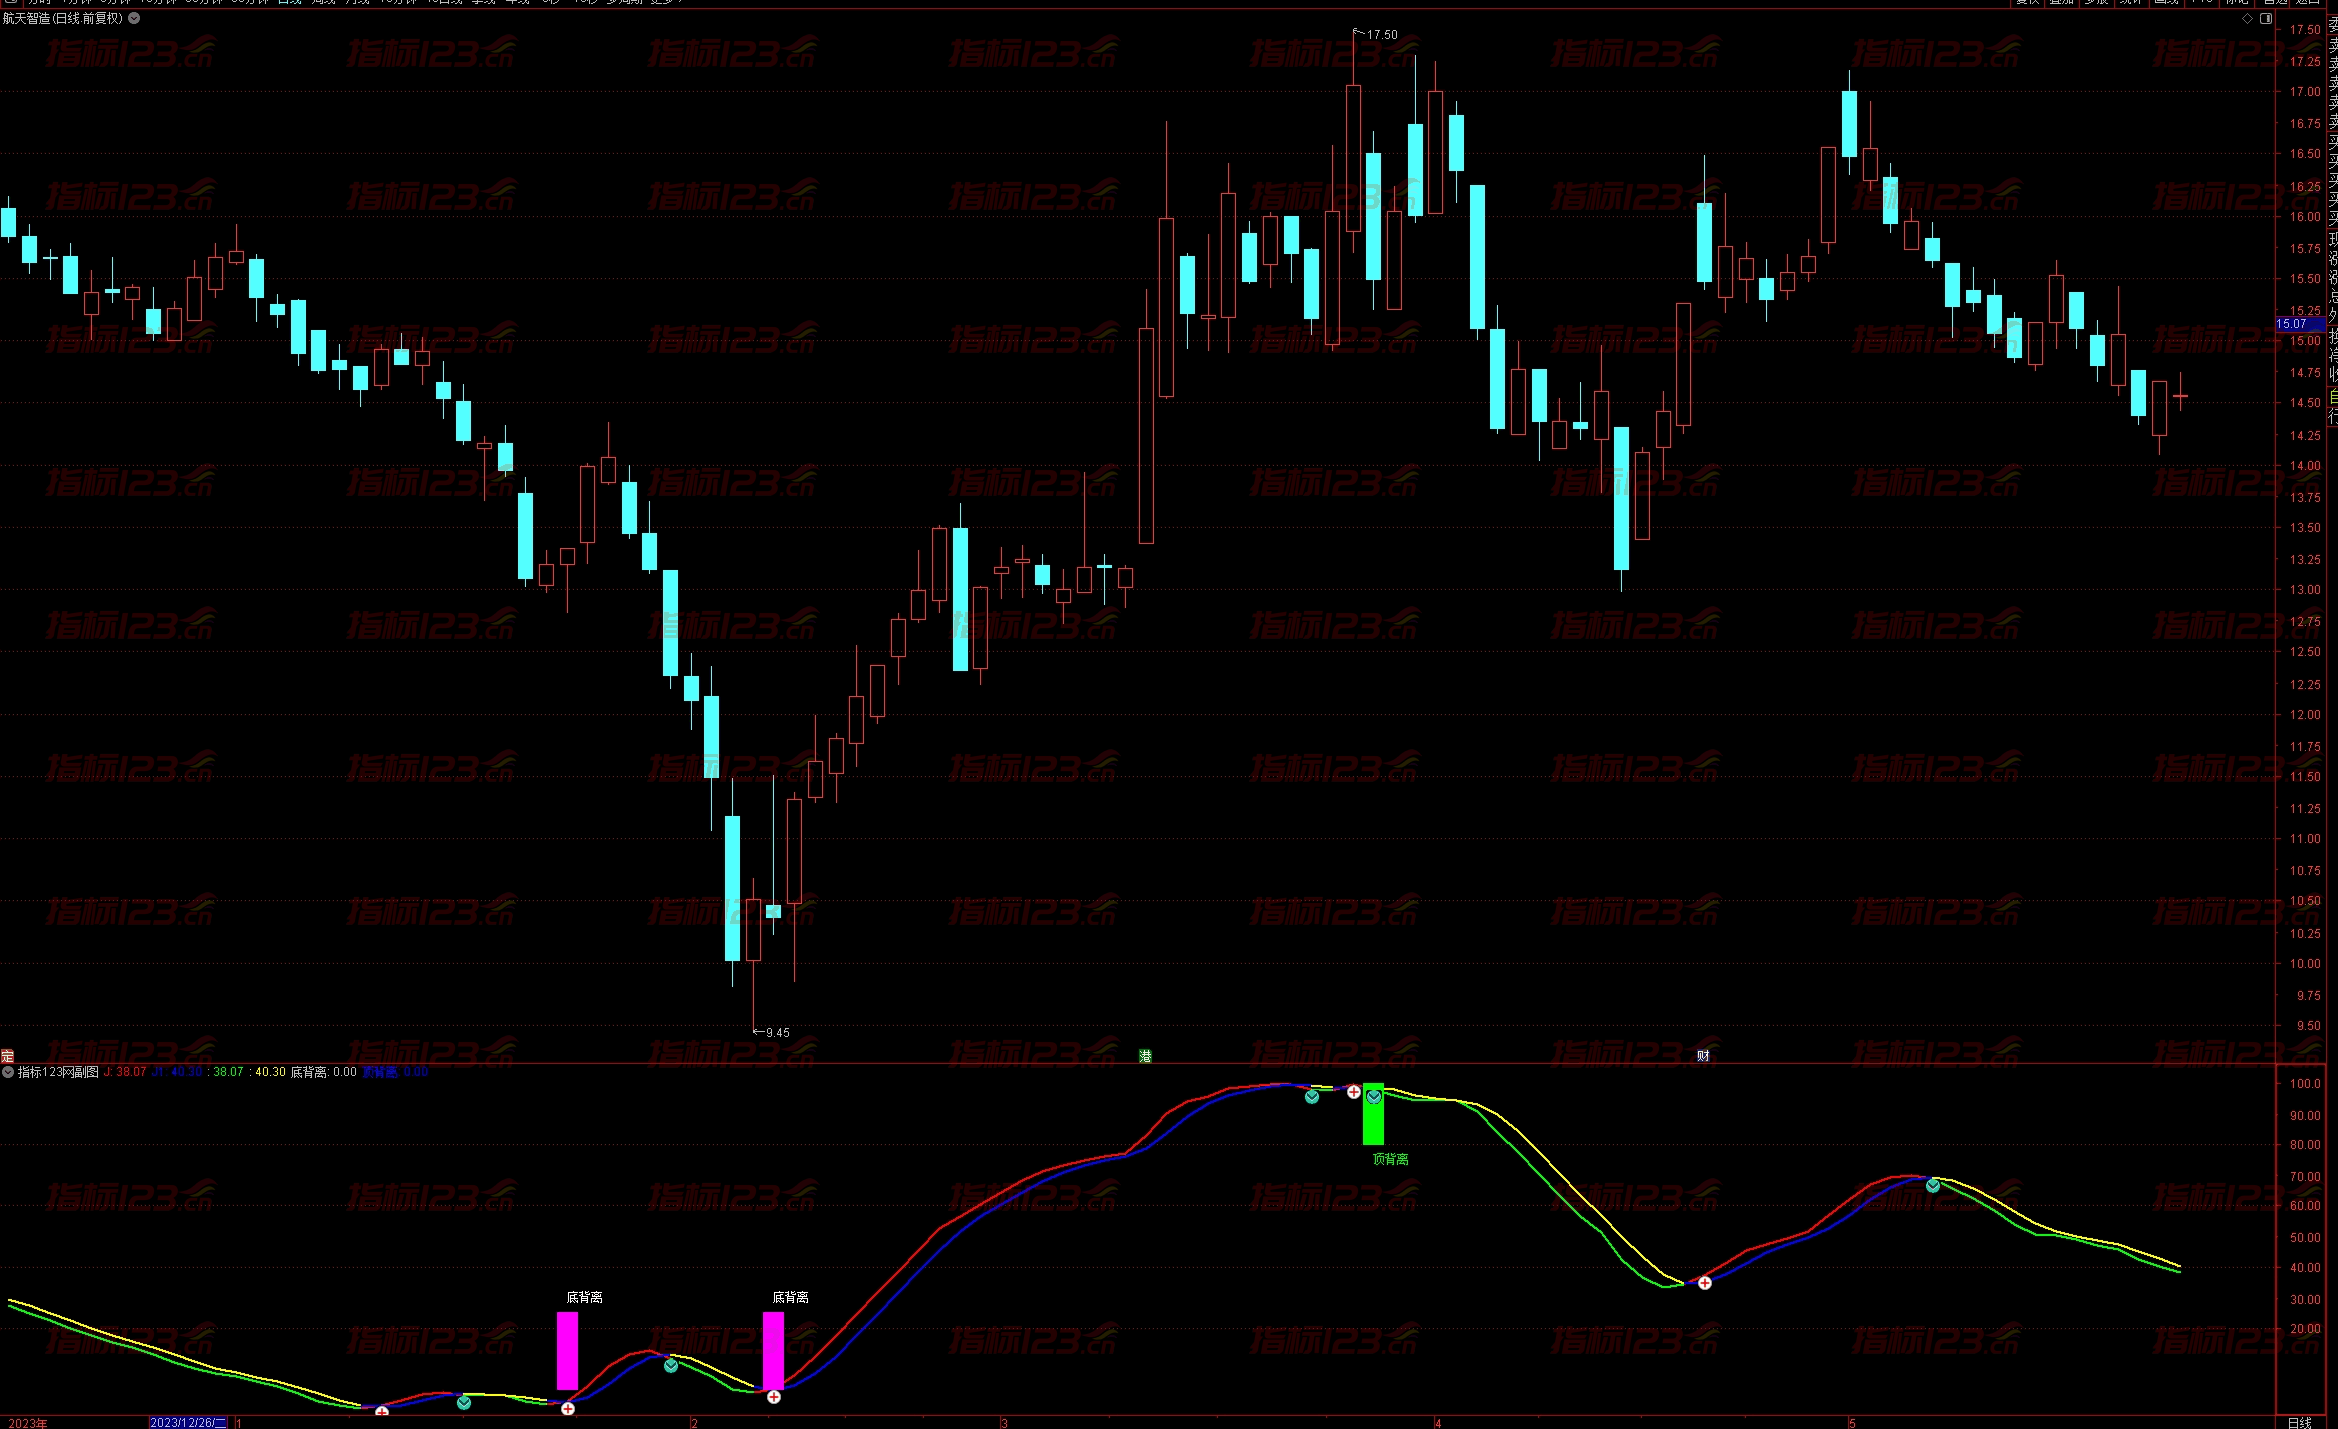
Task: Click the 航天智造(日线 前复权) title text
Action: [63, 18]
